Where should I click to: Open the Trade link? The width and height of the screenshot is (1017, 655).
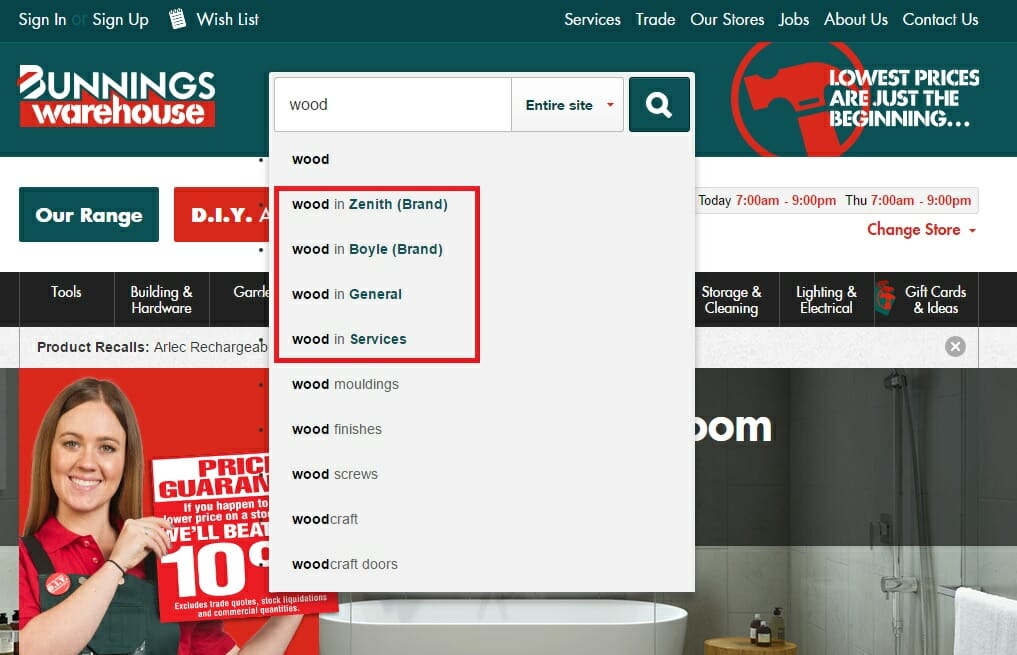tap(655, 19)
